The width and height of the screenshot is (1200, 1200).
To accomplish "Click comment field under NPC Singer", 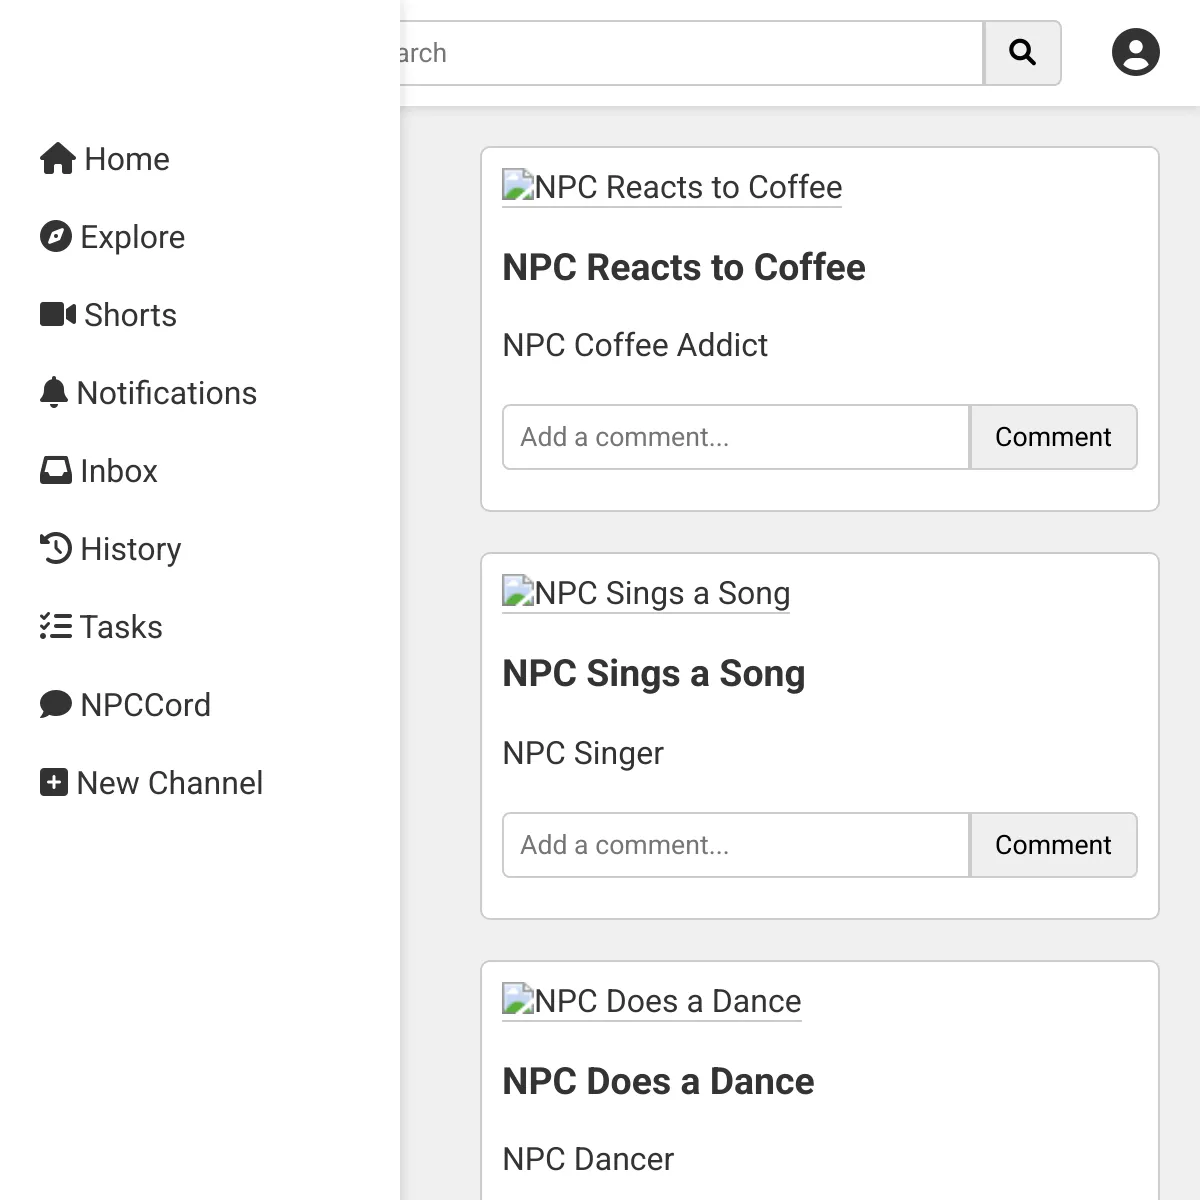I will pyautogui.click(x=736, y=845).
